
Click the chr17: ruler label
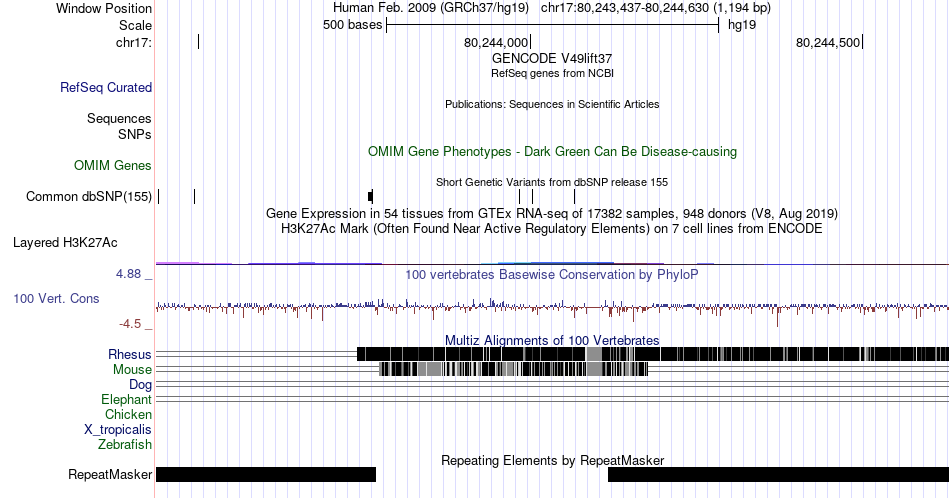coord(134,42)
